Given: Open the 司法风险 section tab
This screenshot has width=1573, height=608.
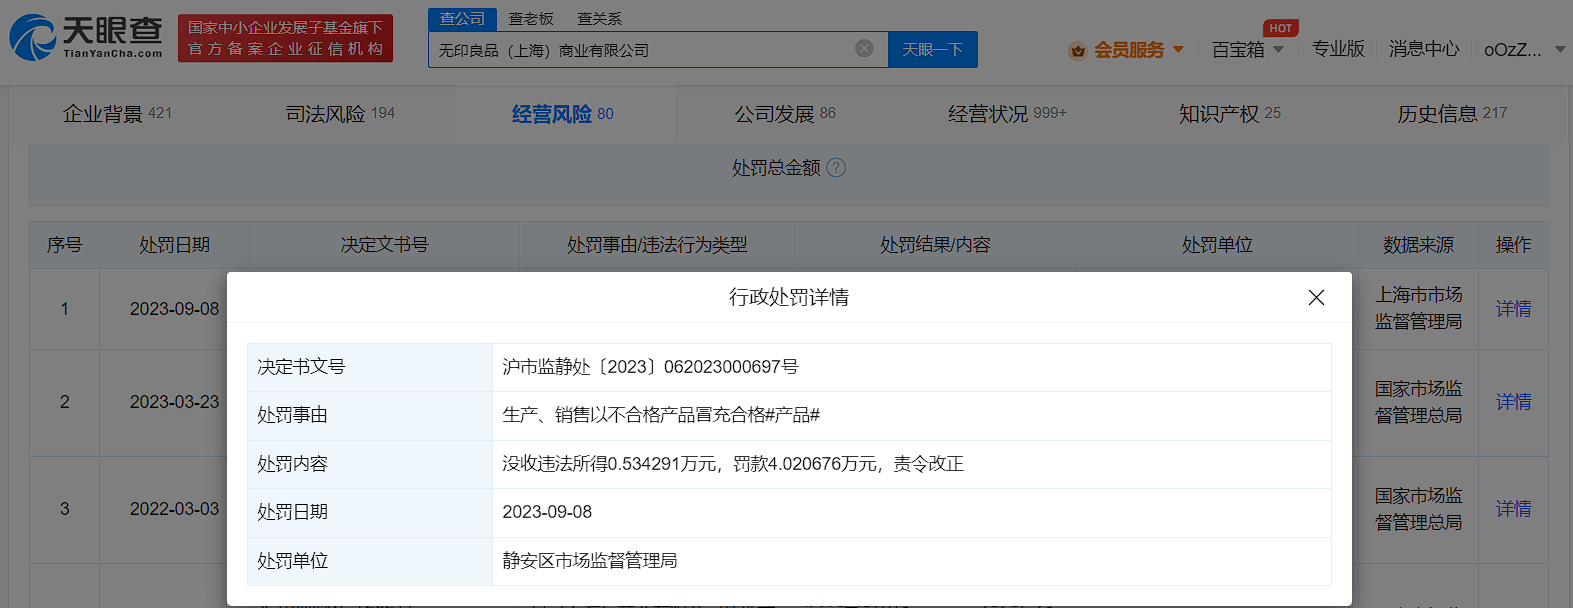Looking at the screenshot, I should coord(340,114).
